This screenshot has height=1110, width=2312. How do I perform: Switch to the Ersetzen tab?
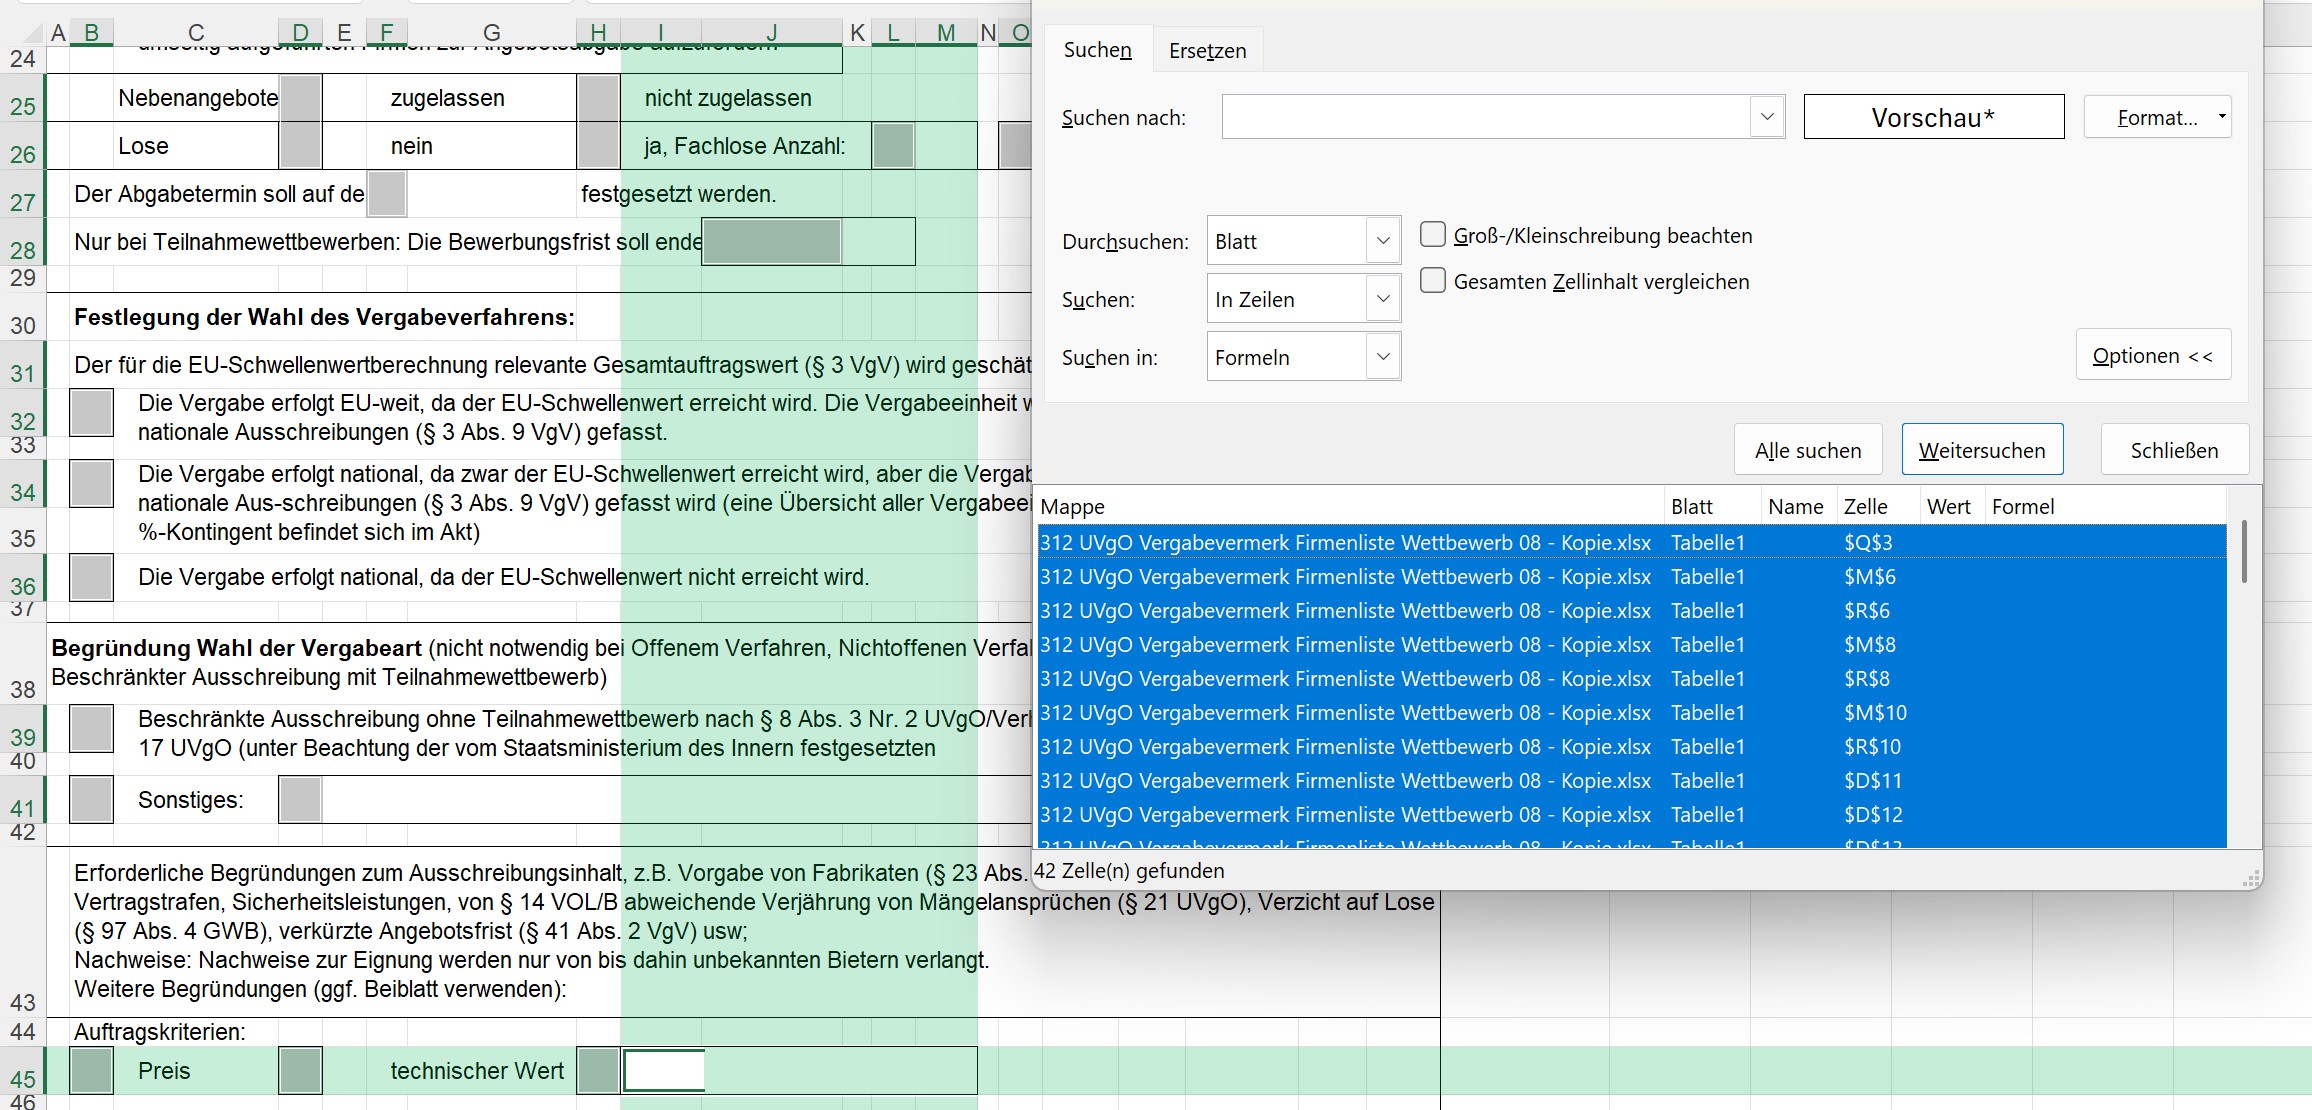coord(1207,50)
